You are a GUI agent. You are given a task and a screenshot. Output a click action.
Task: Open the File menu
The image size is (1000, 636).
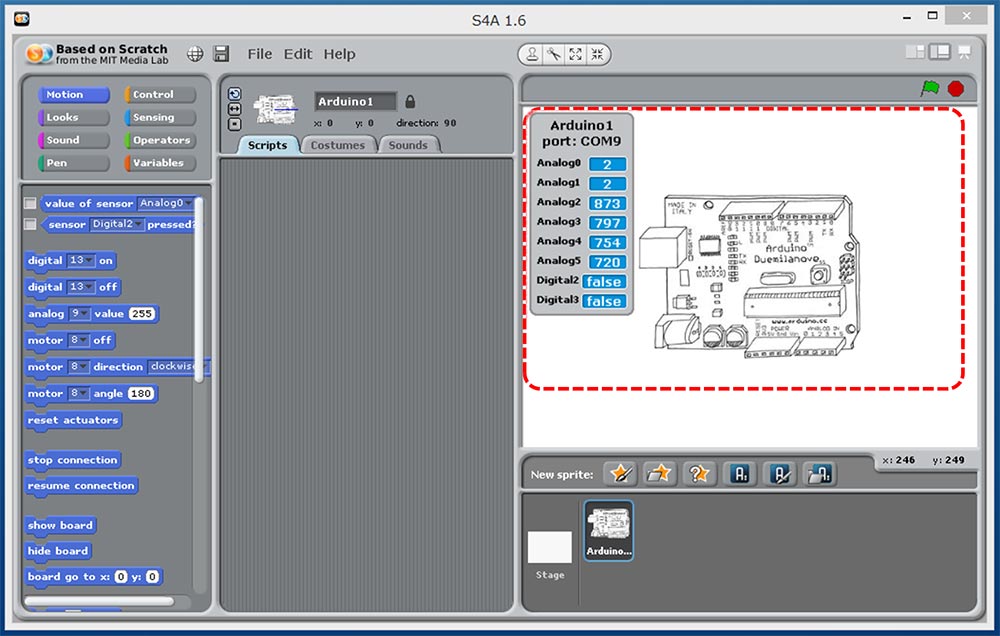(x=260, y=54)
